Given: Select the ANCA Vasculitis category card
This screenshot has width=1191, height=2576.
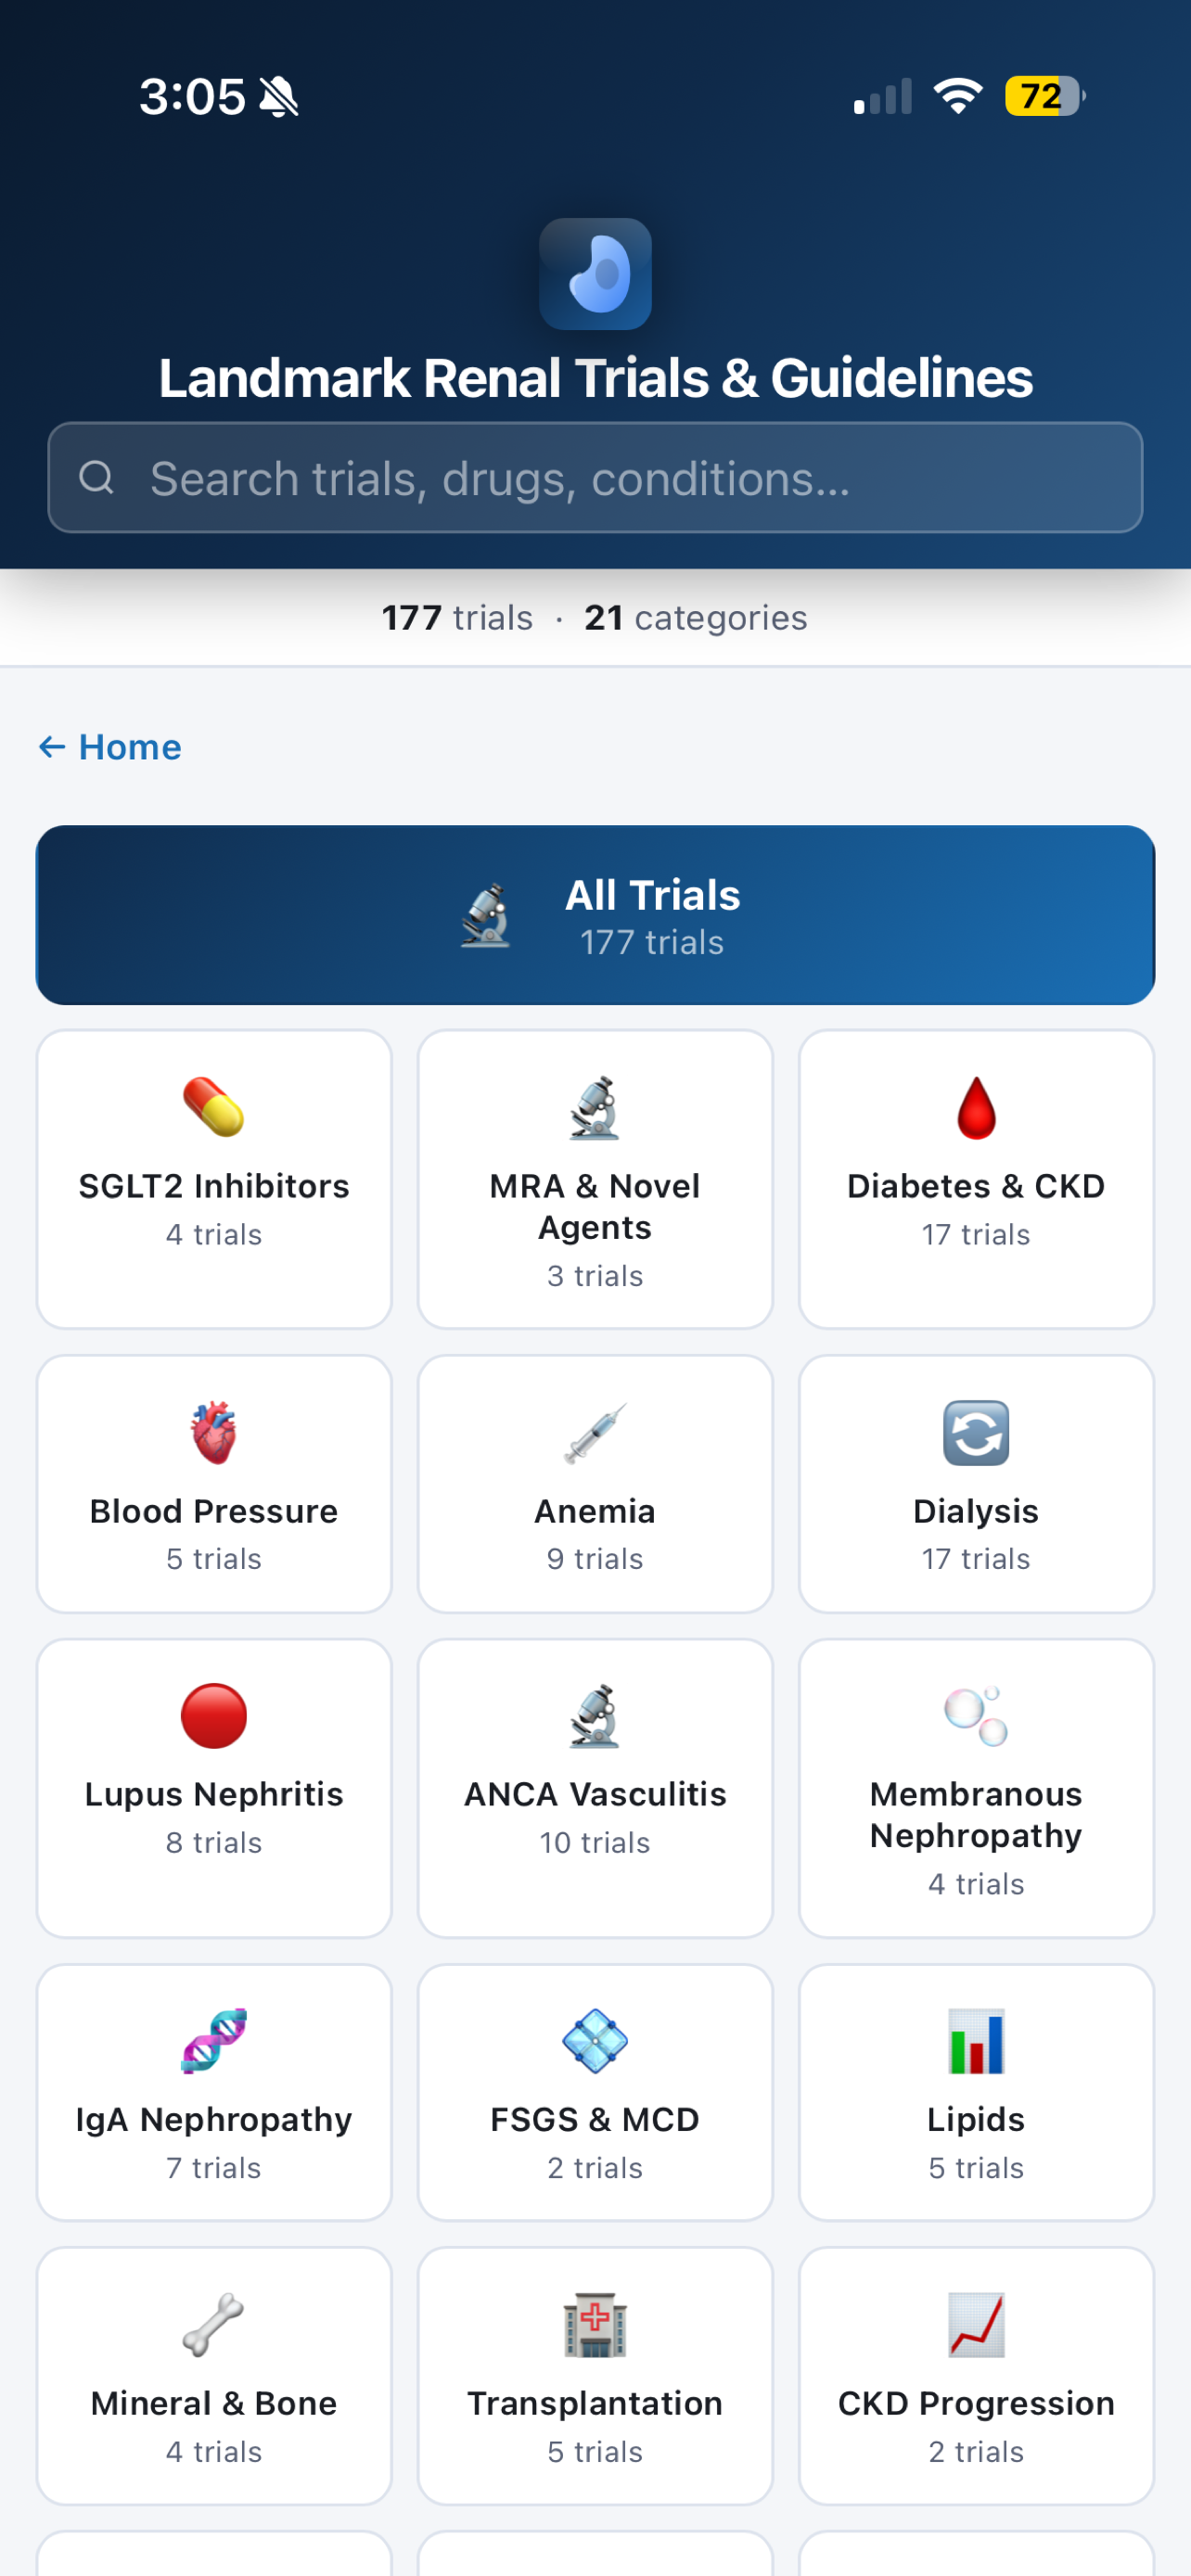Looking at the screenshot, I should coord(595,1787).
